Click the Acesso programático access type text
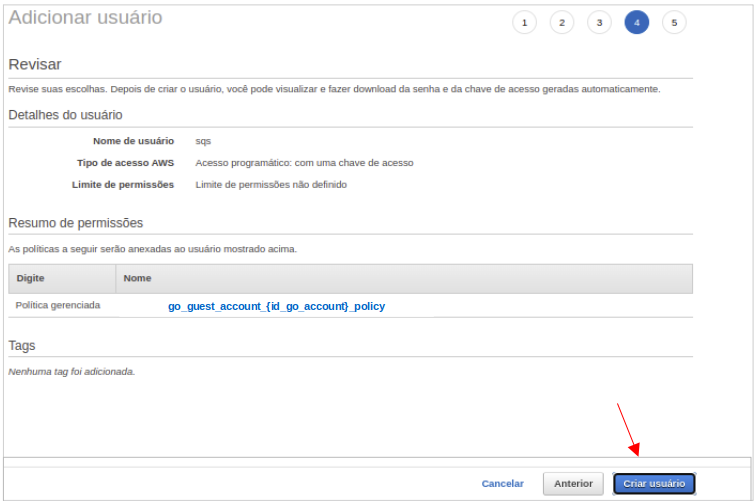Screen dimensions: 756x501 [304, 163]
